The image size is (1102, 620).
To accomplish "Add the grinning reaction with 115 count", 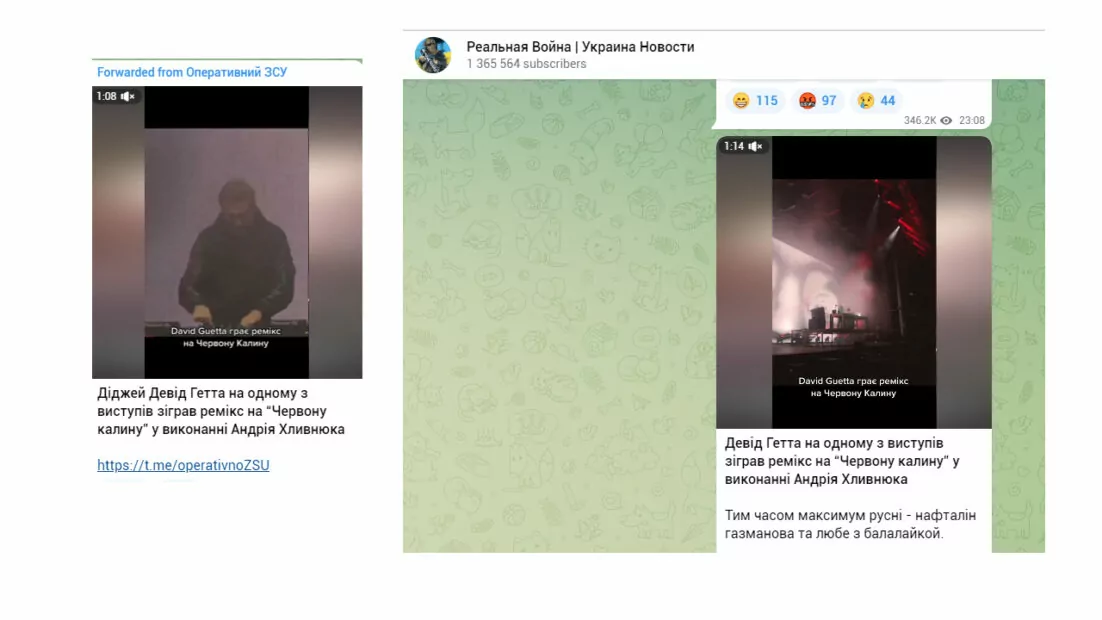I will pyautogui.click(x=756, y=101).
